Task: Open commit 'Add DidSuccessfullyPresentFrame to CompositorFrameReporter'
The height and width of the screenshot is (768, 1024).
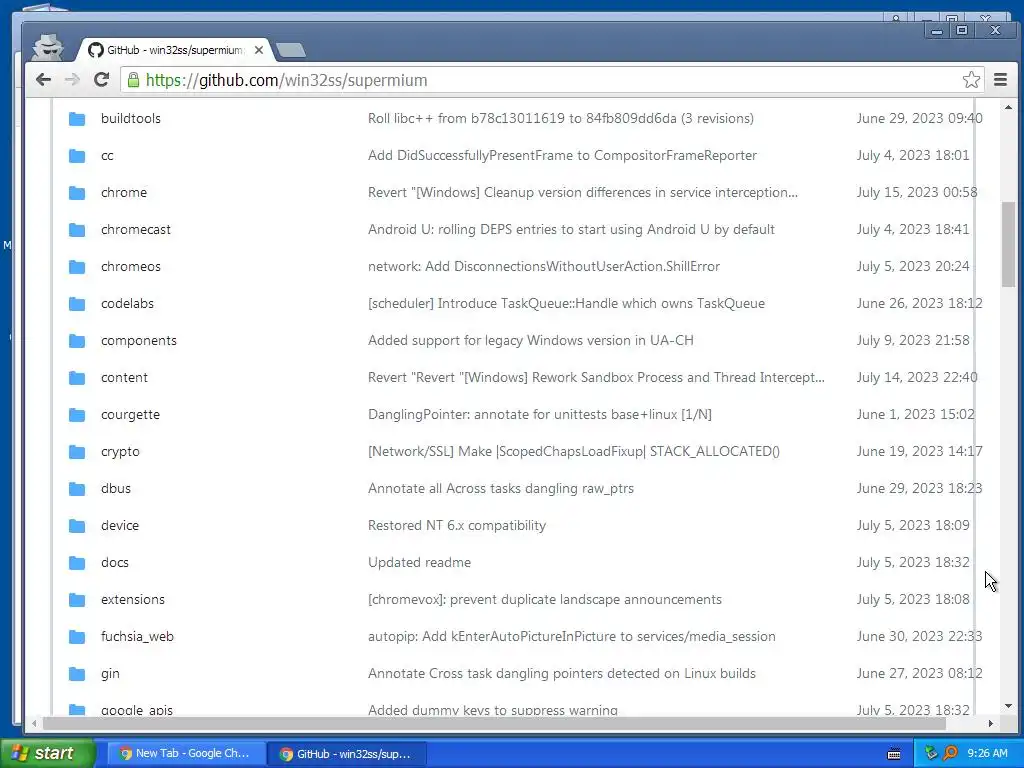Action: pos(562,155)
